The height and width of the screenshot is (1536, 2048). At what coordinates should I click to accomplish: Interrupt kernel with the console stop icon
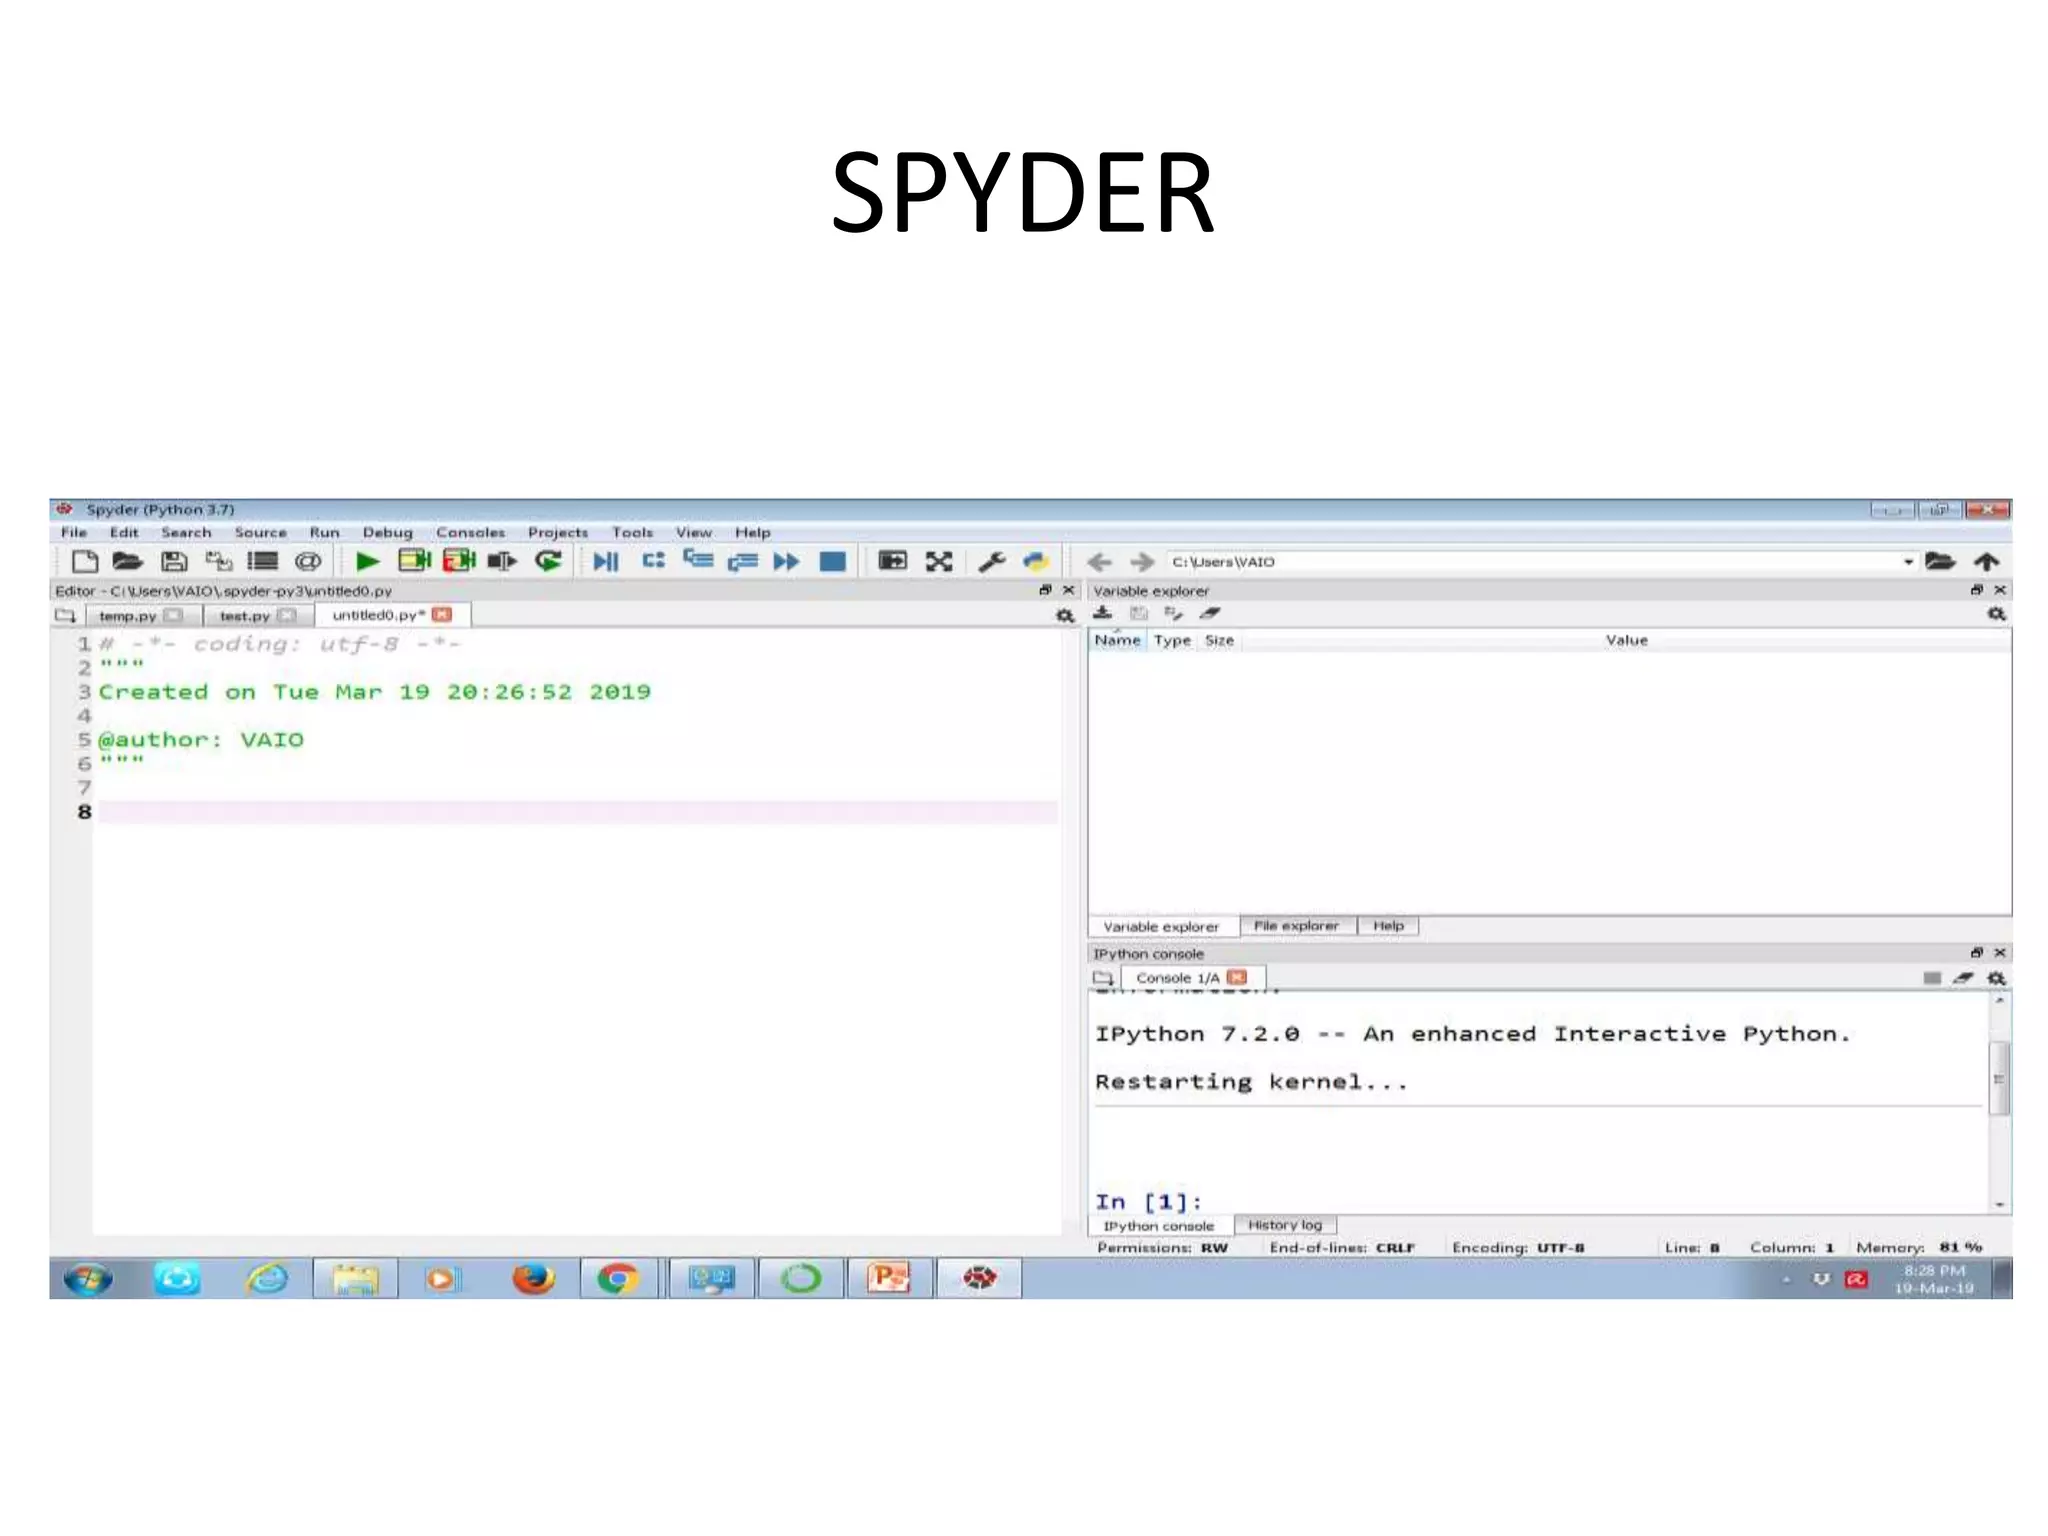tap(1931, 978)
